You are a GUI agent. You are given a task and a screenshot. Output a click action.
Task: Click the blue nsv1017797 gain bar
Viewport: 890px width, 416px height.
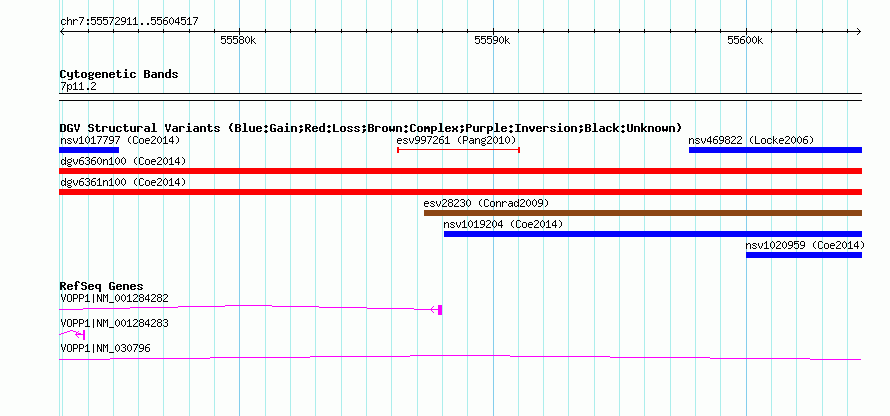point(89,150)
